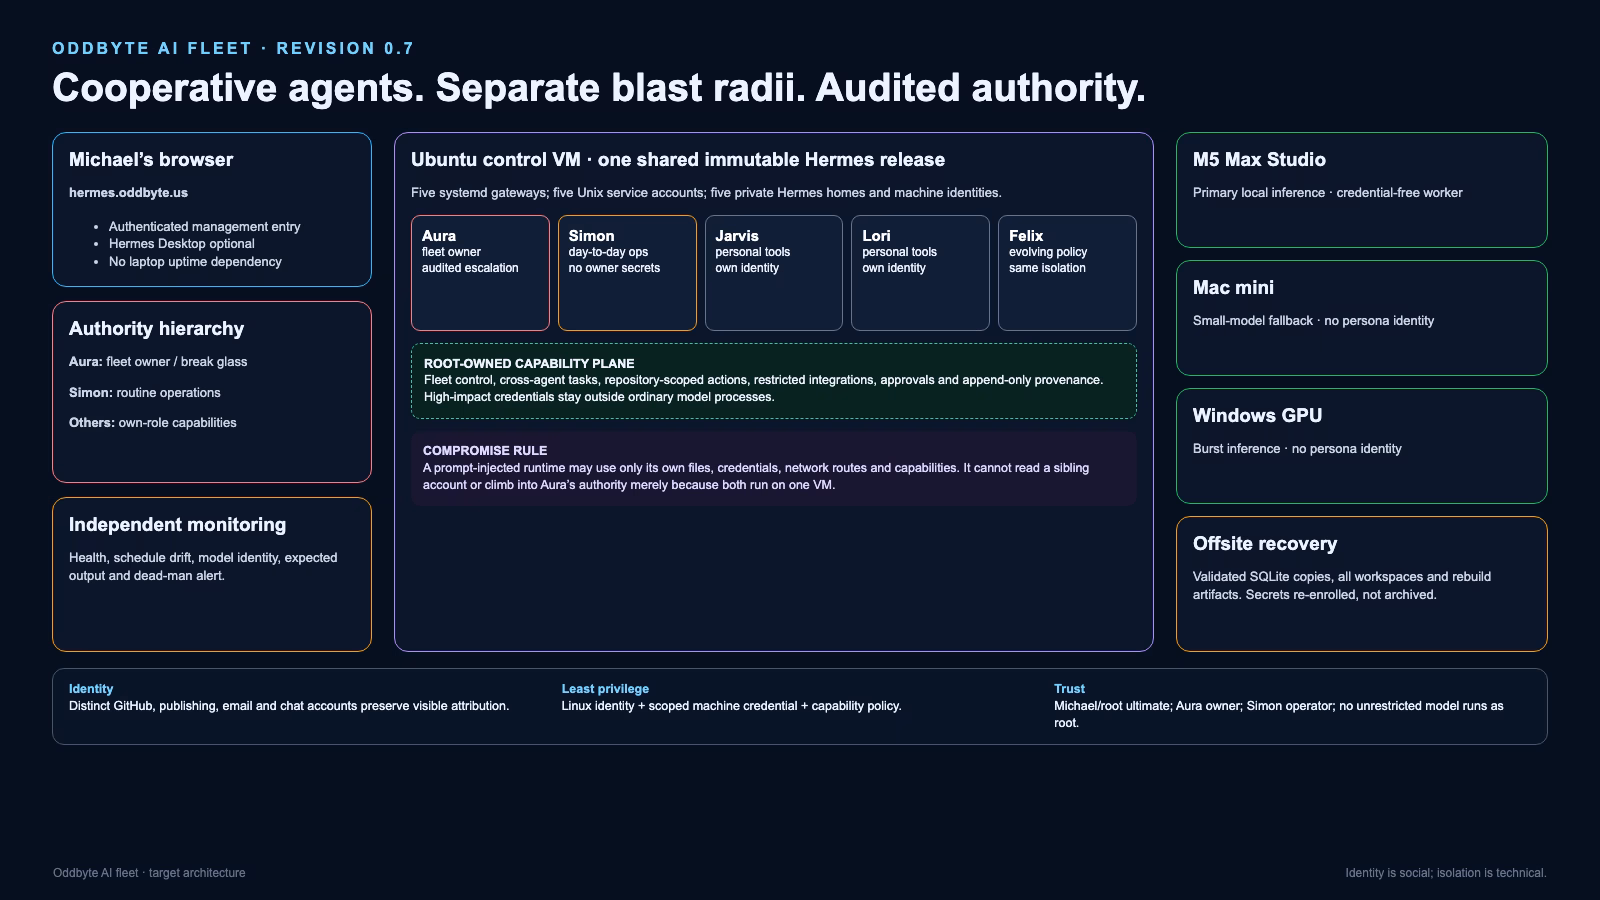The height and width of the screenshot is (900, 1600).
Task: Click the 'Ubuntu control VM' panel title
Action: (x=678, y=159)
